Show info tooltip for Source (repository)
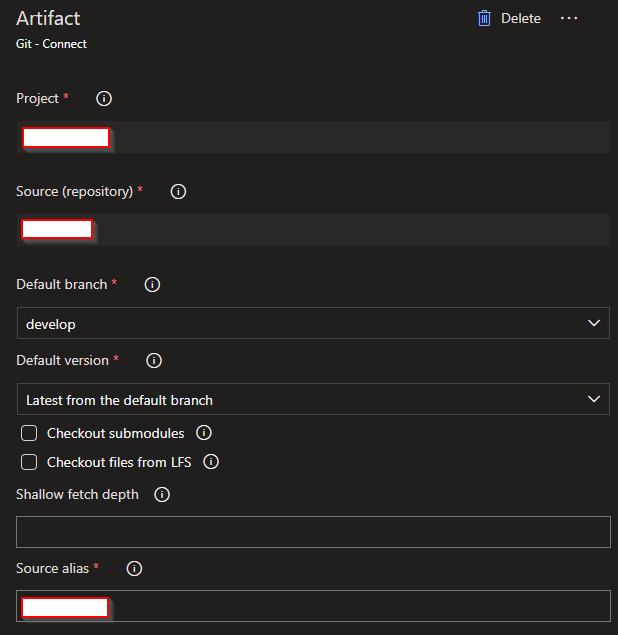618x635 pixels. coord(179,191)
